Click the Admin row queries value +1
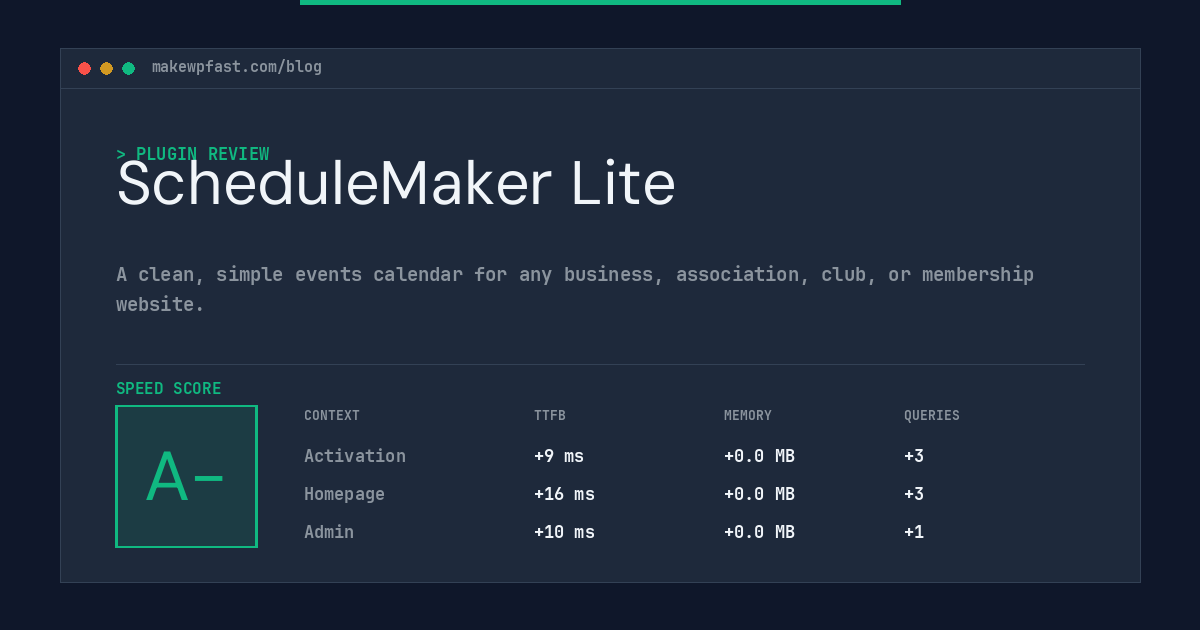Viewport: 1200px width, 630px height. [914, 532]
